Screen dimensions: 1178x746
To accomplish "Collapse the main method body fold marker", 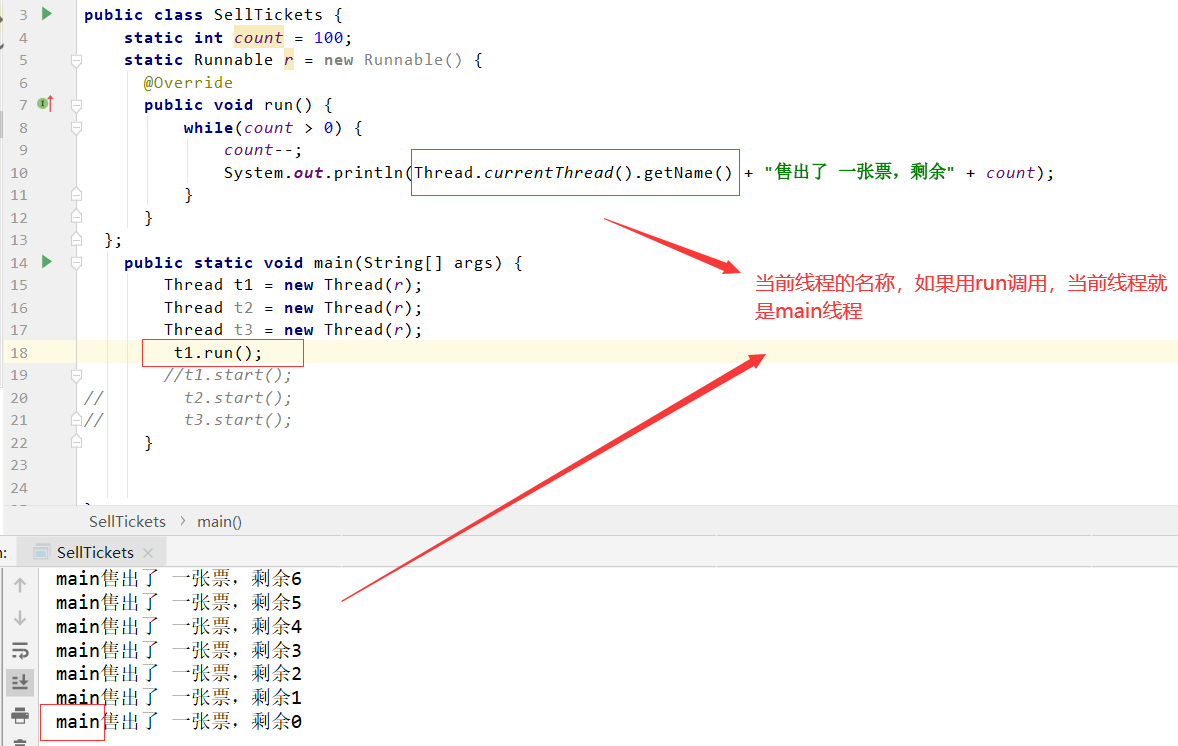I will tap(75, 263).
